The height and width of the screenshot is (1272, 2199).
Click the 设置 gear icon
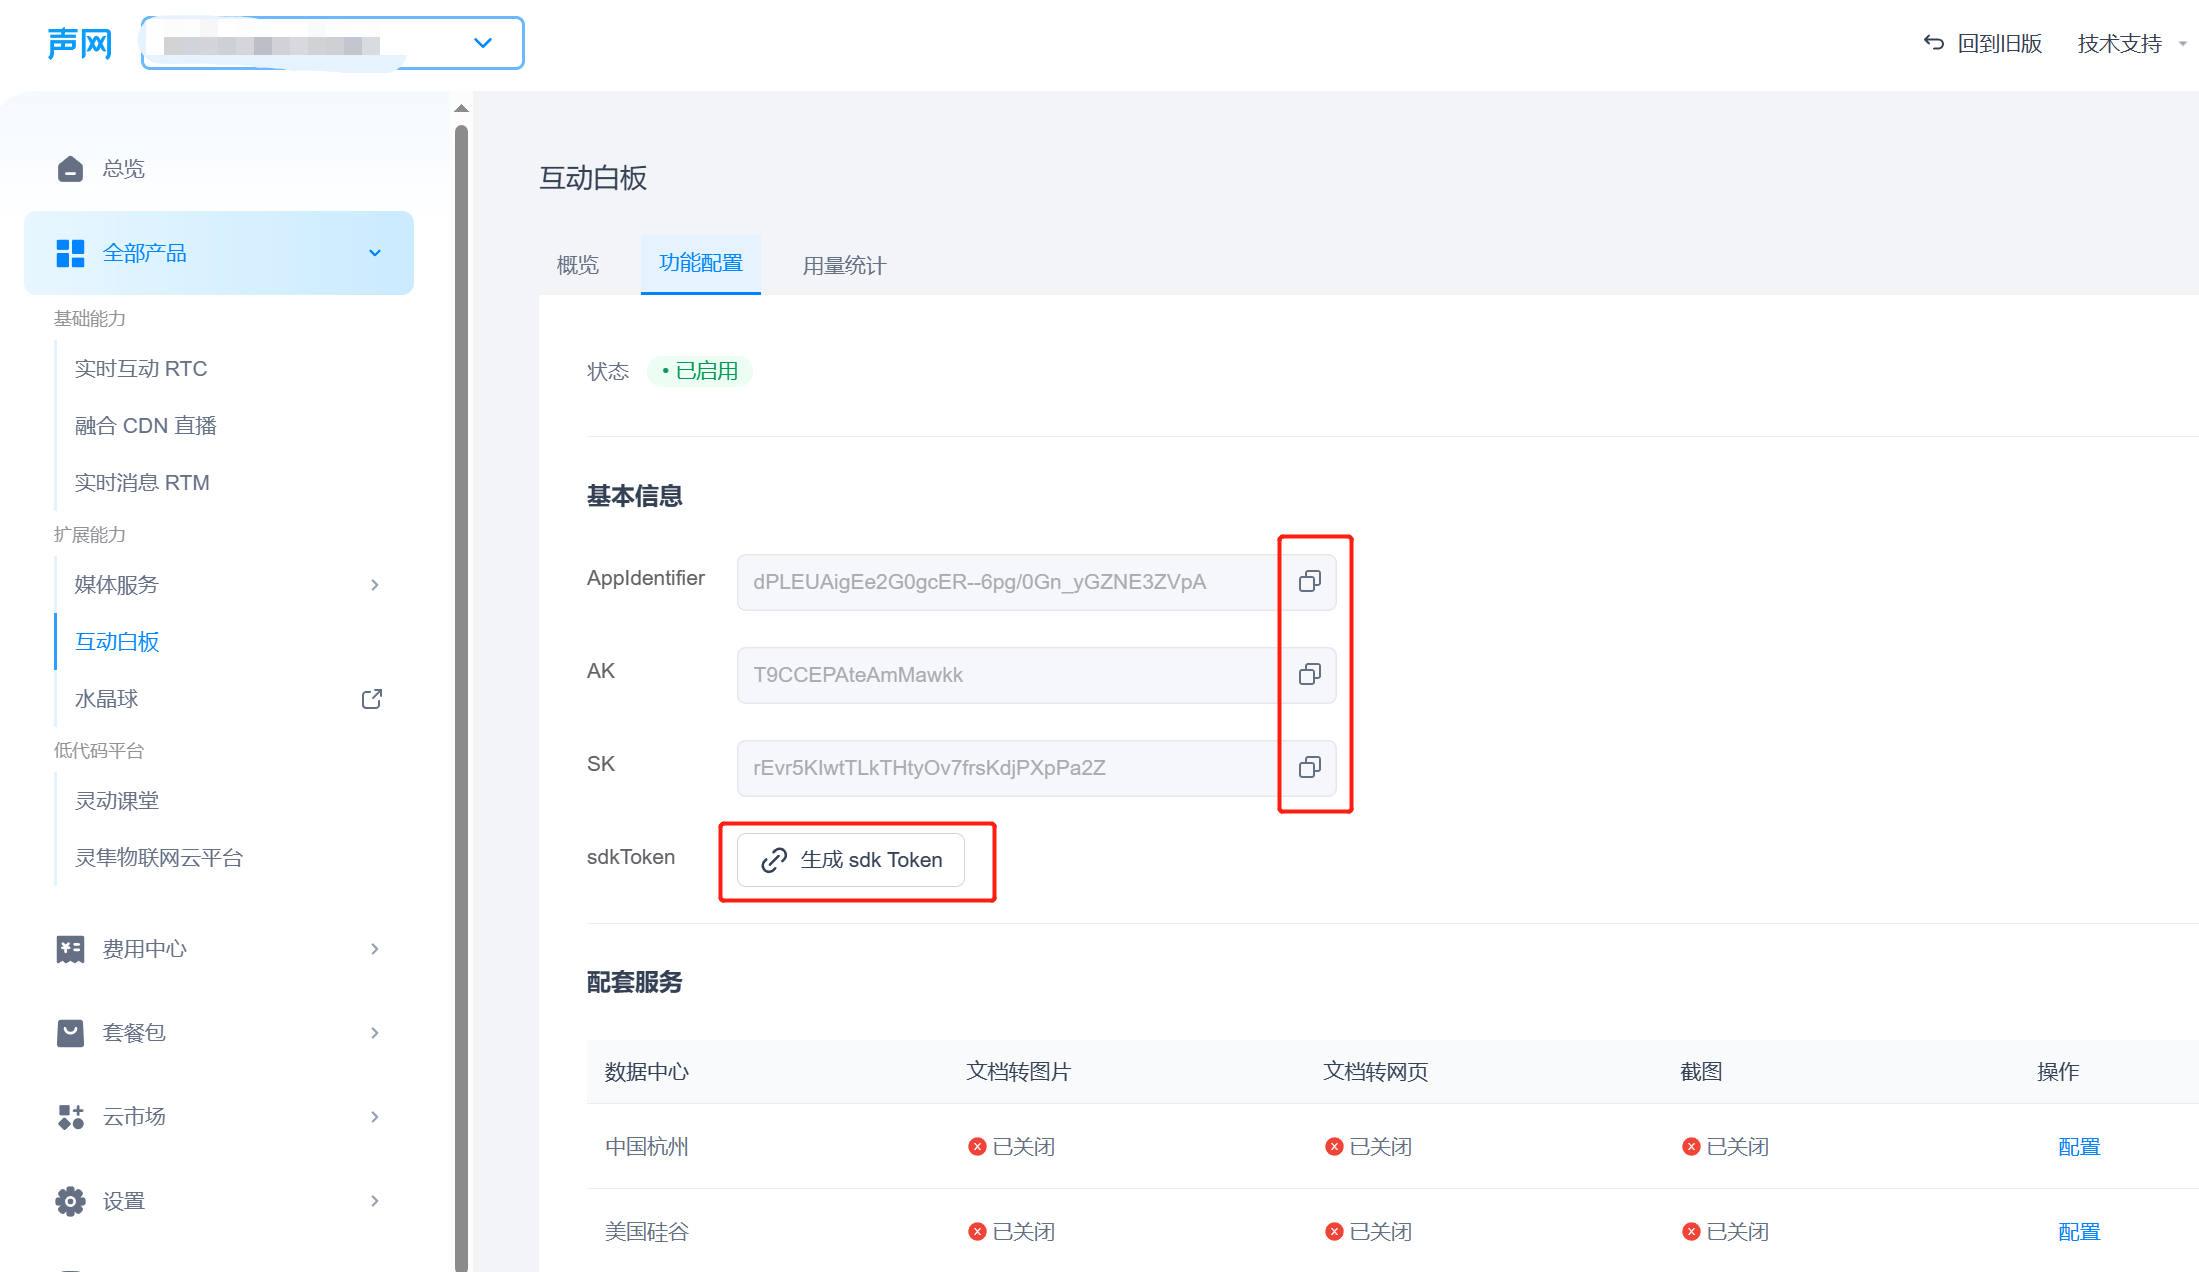[x=70, y=1201]
